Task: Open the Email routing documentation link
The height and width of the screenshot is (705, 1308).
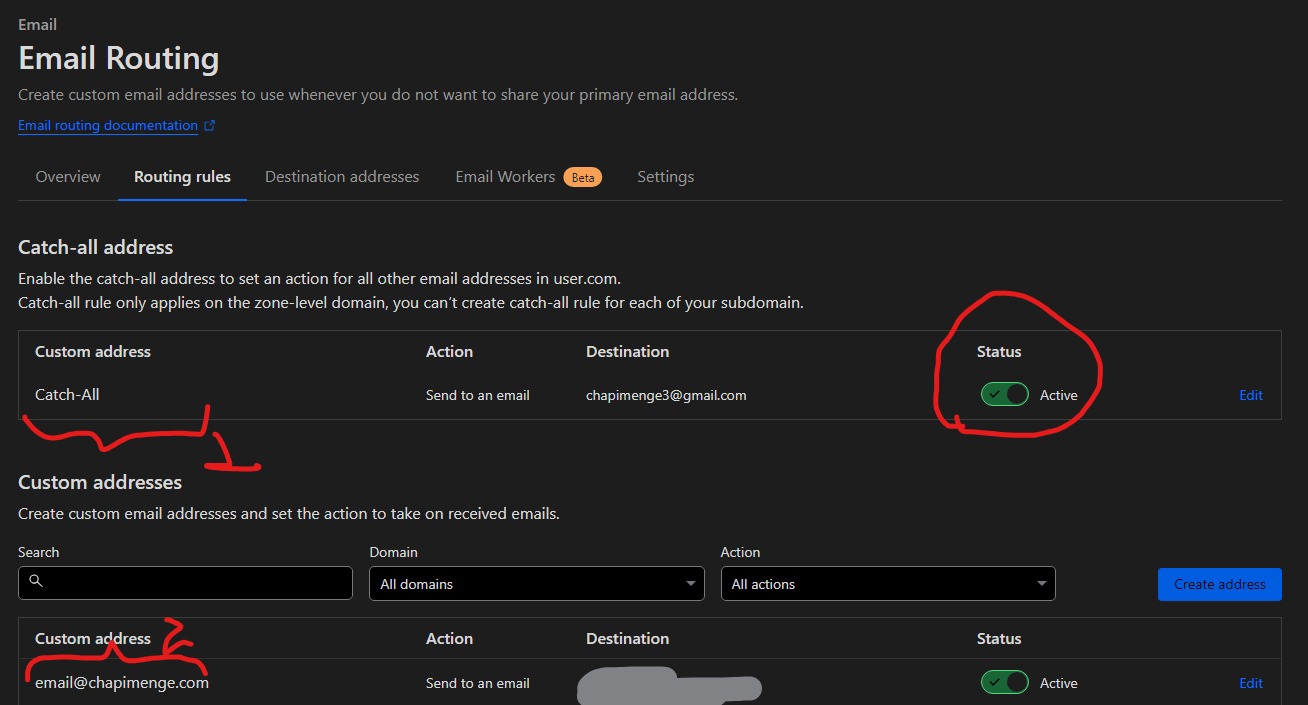Action: pyautogui.click(x=105, y=124)
